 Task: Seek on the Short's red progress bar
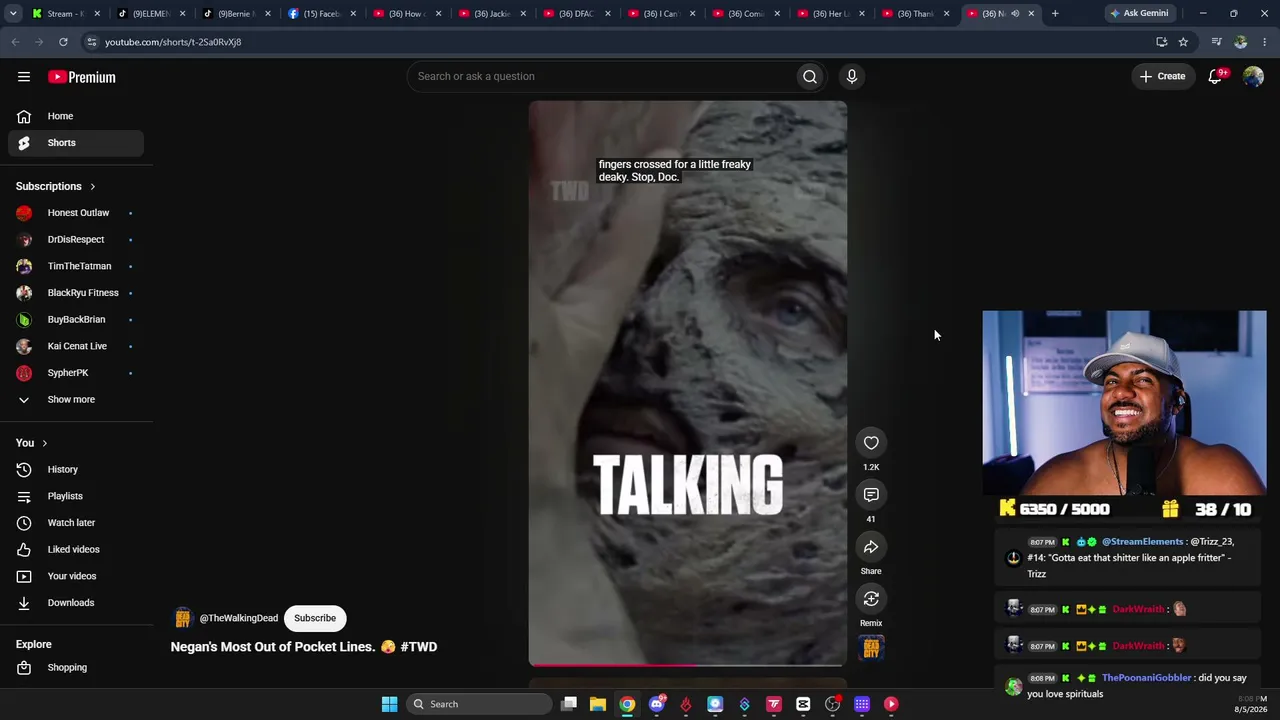688,664
